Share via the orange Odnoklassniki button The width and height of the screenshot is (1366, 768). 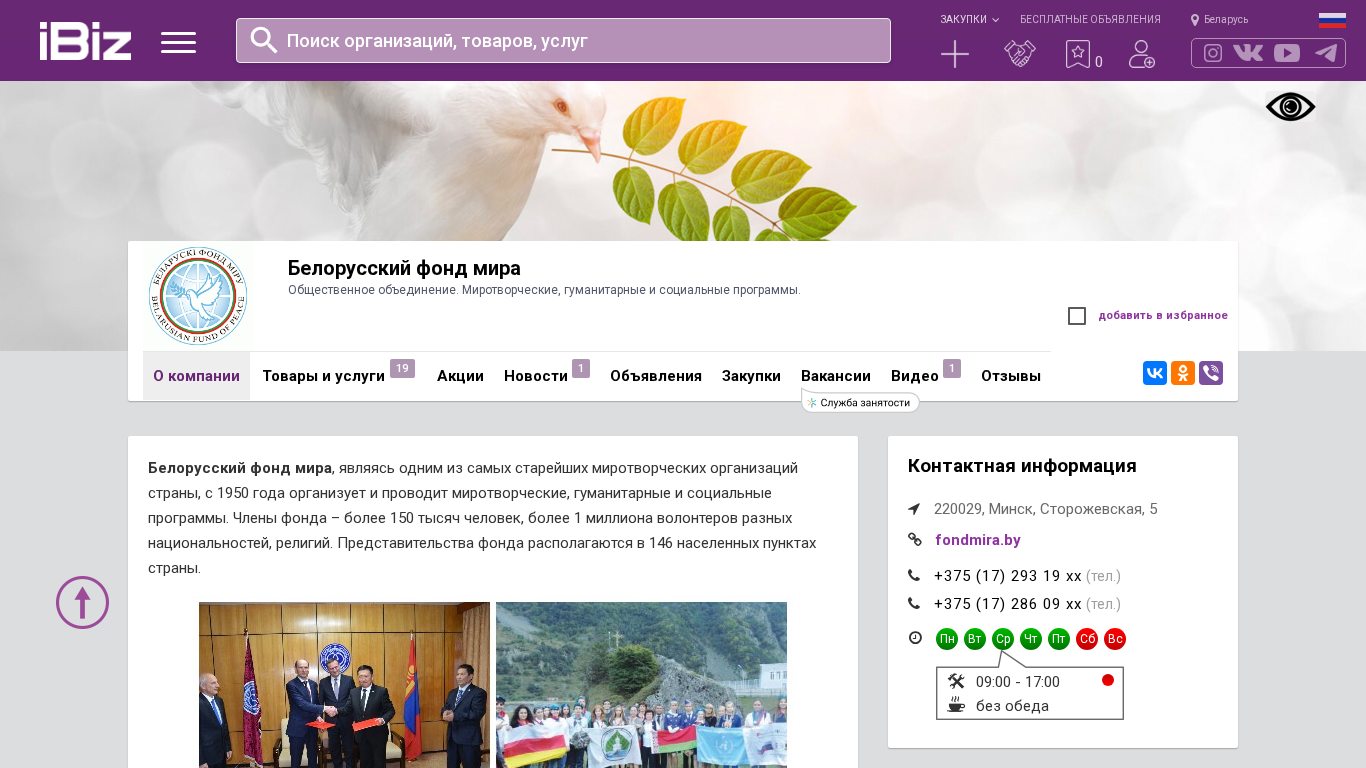click(1183, 373)
